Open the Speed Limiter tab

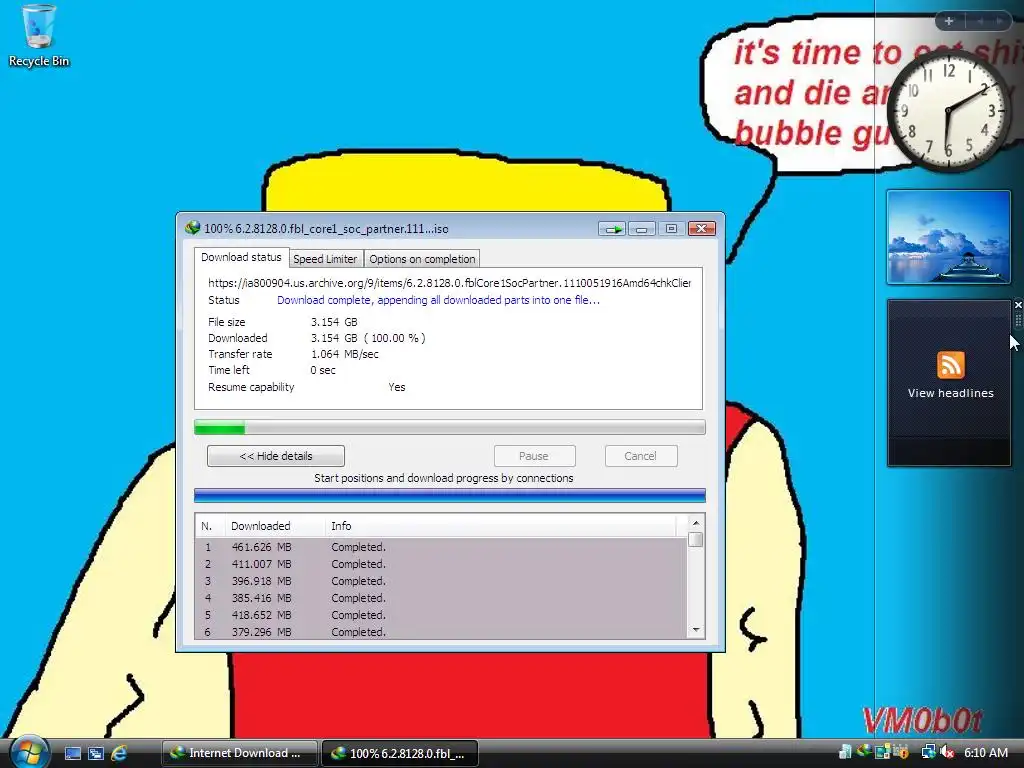click(x=325, y=259)
